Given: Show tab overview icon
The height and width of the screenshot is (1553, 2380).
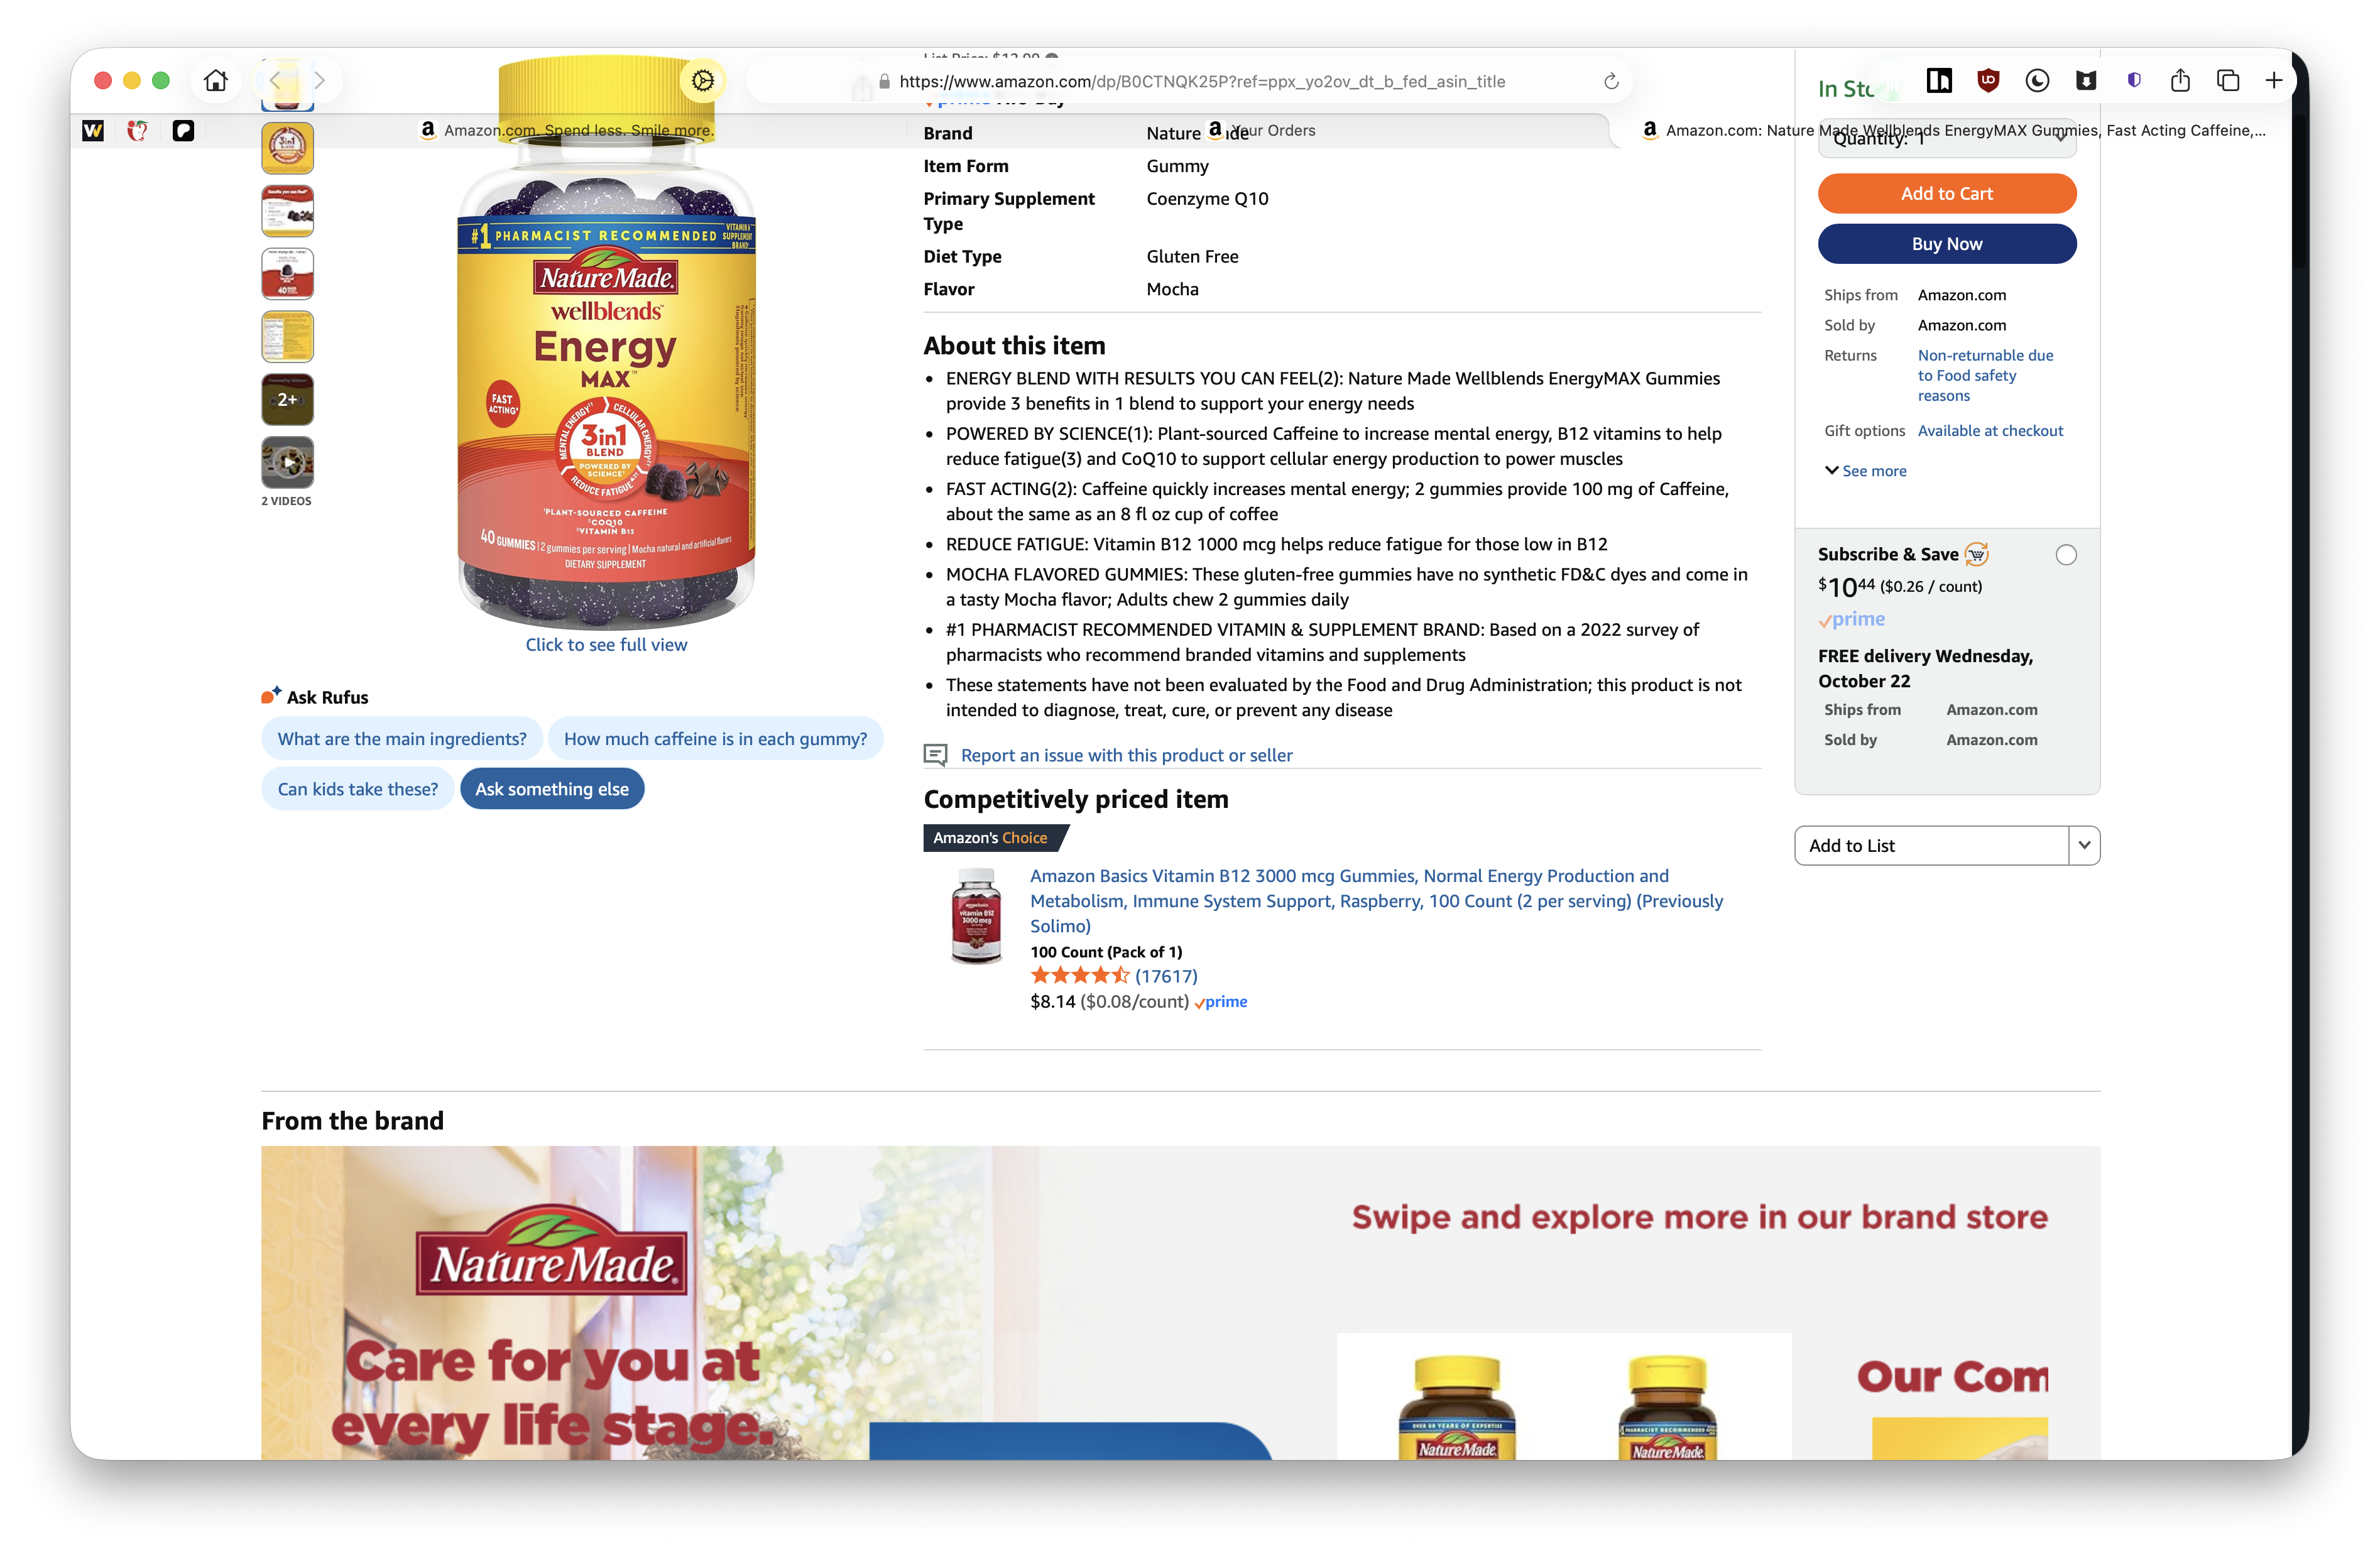Looking at the screenshot, I should [2228, 81].
